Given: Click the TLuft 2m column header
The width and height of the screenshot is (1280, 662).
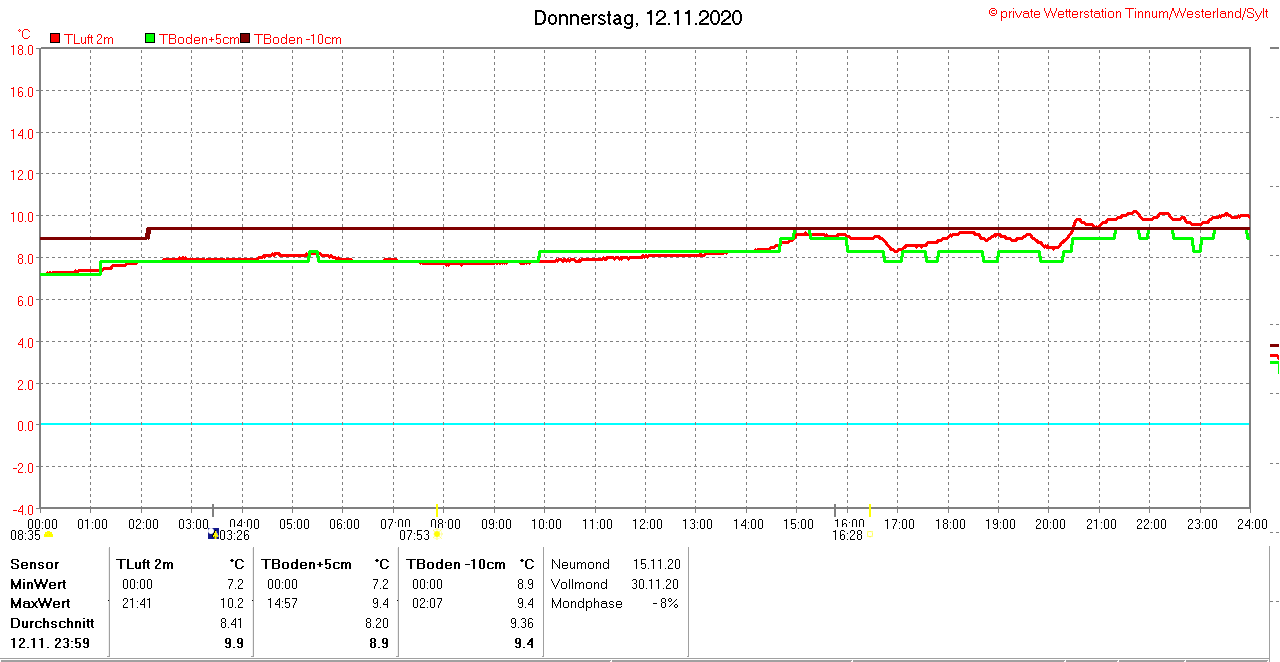Looking at the screenshot, I should tap(145, 564).
